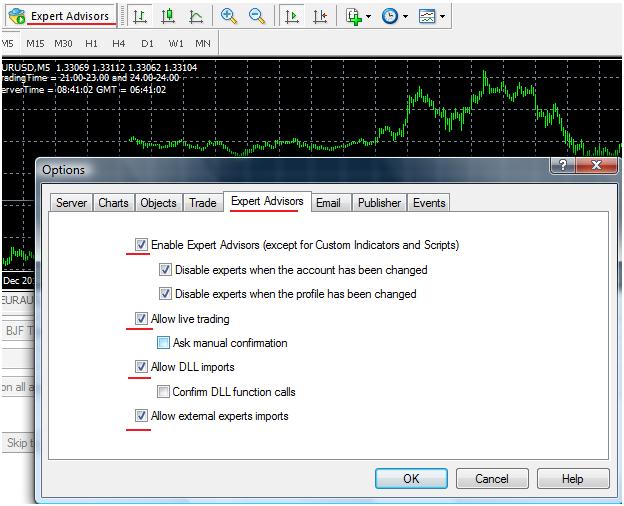Toggle Allow live trading checkbox

click(141, 319)
